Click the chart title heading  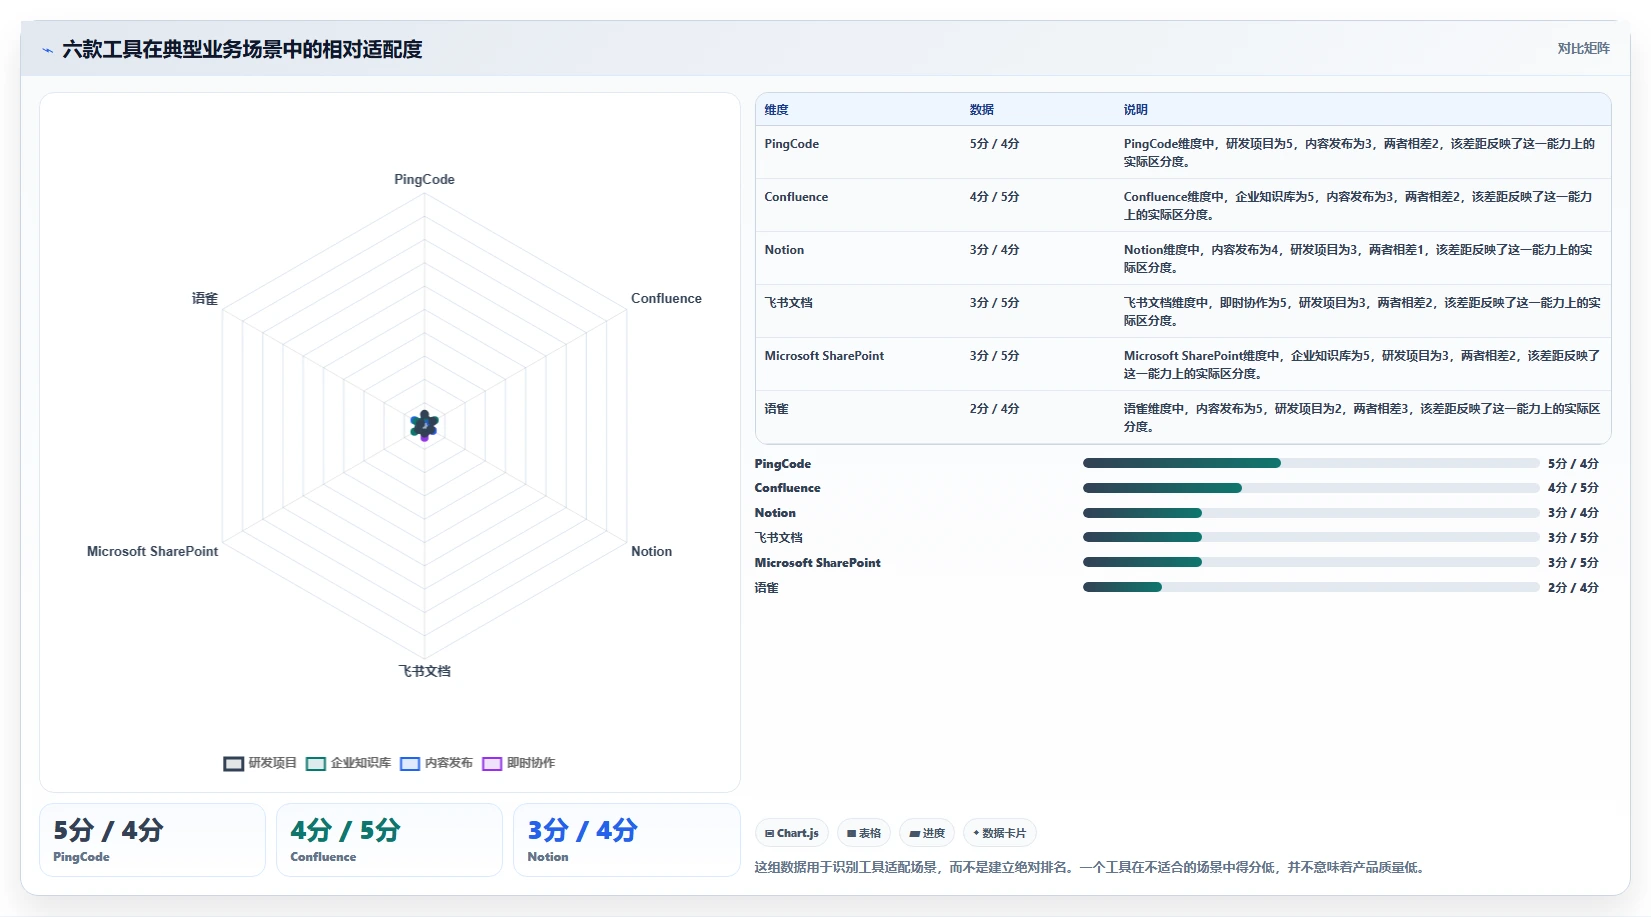point(242,49)
